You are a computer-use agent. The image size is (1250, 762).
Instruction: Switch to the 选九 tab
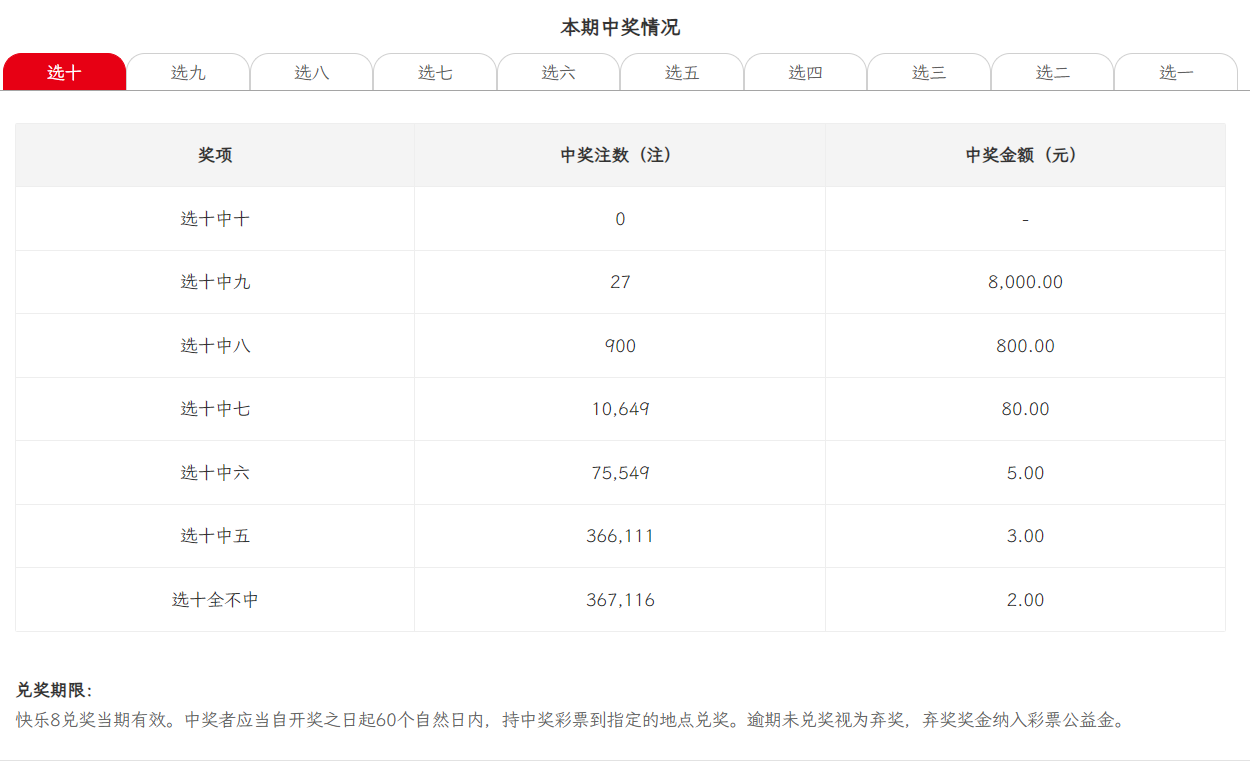pos(188,72)
